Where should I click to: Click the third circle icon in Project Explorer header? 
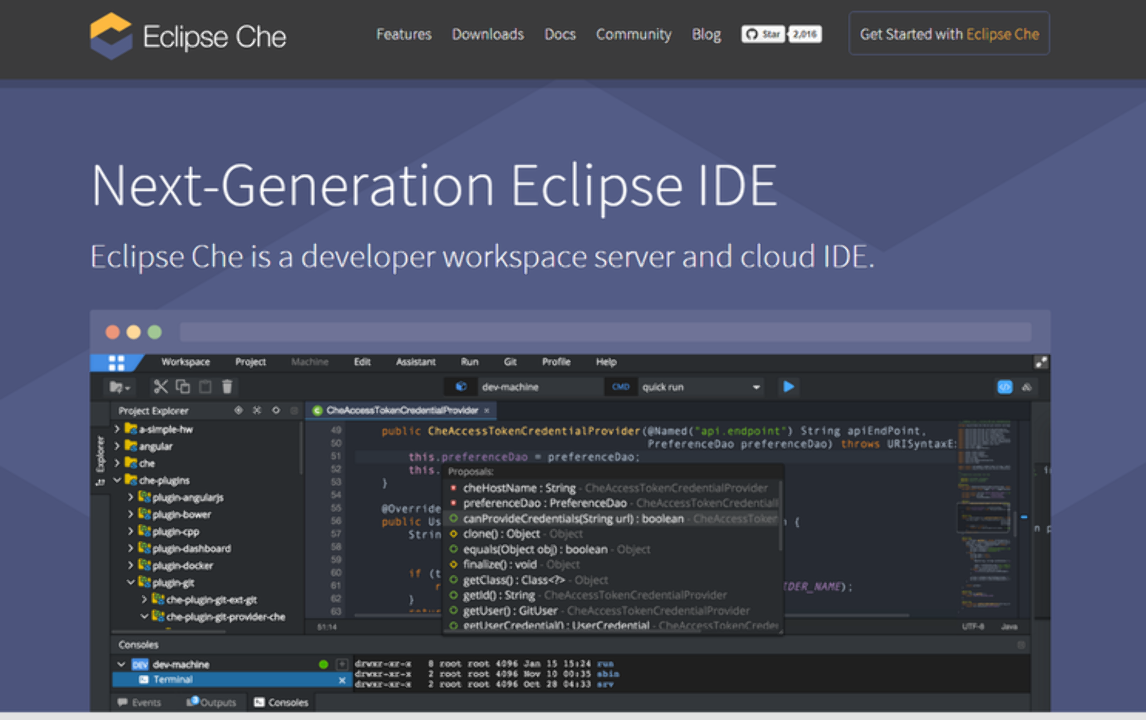click(x=276, y=411)
